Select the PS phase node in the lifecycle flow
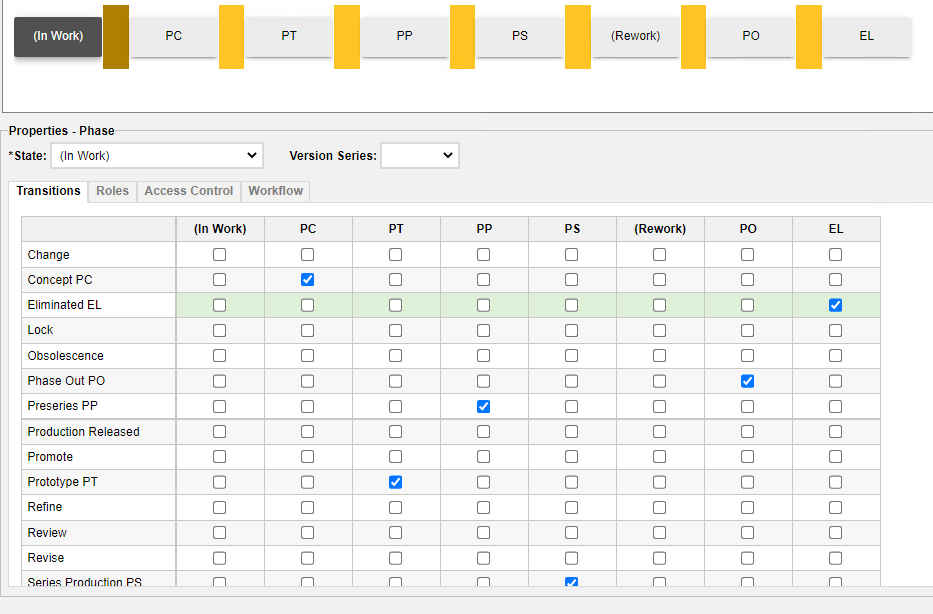This screenshot has width=933, height=614. [520, 35]
